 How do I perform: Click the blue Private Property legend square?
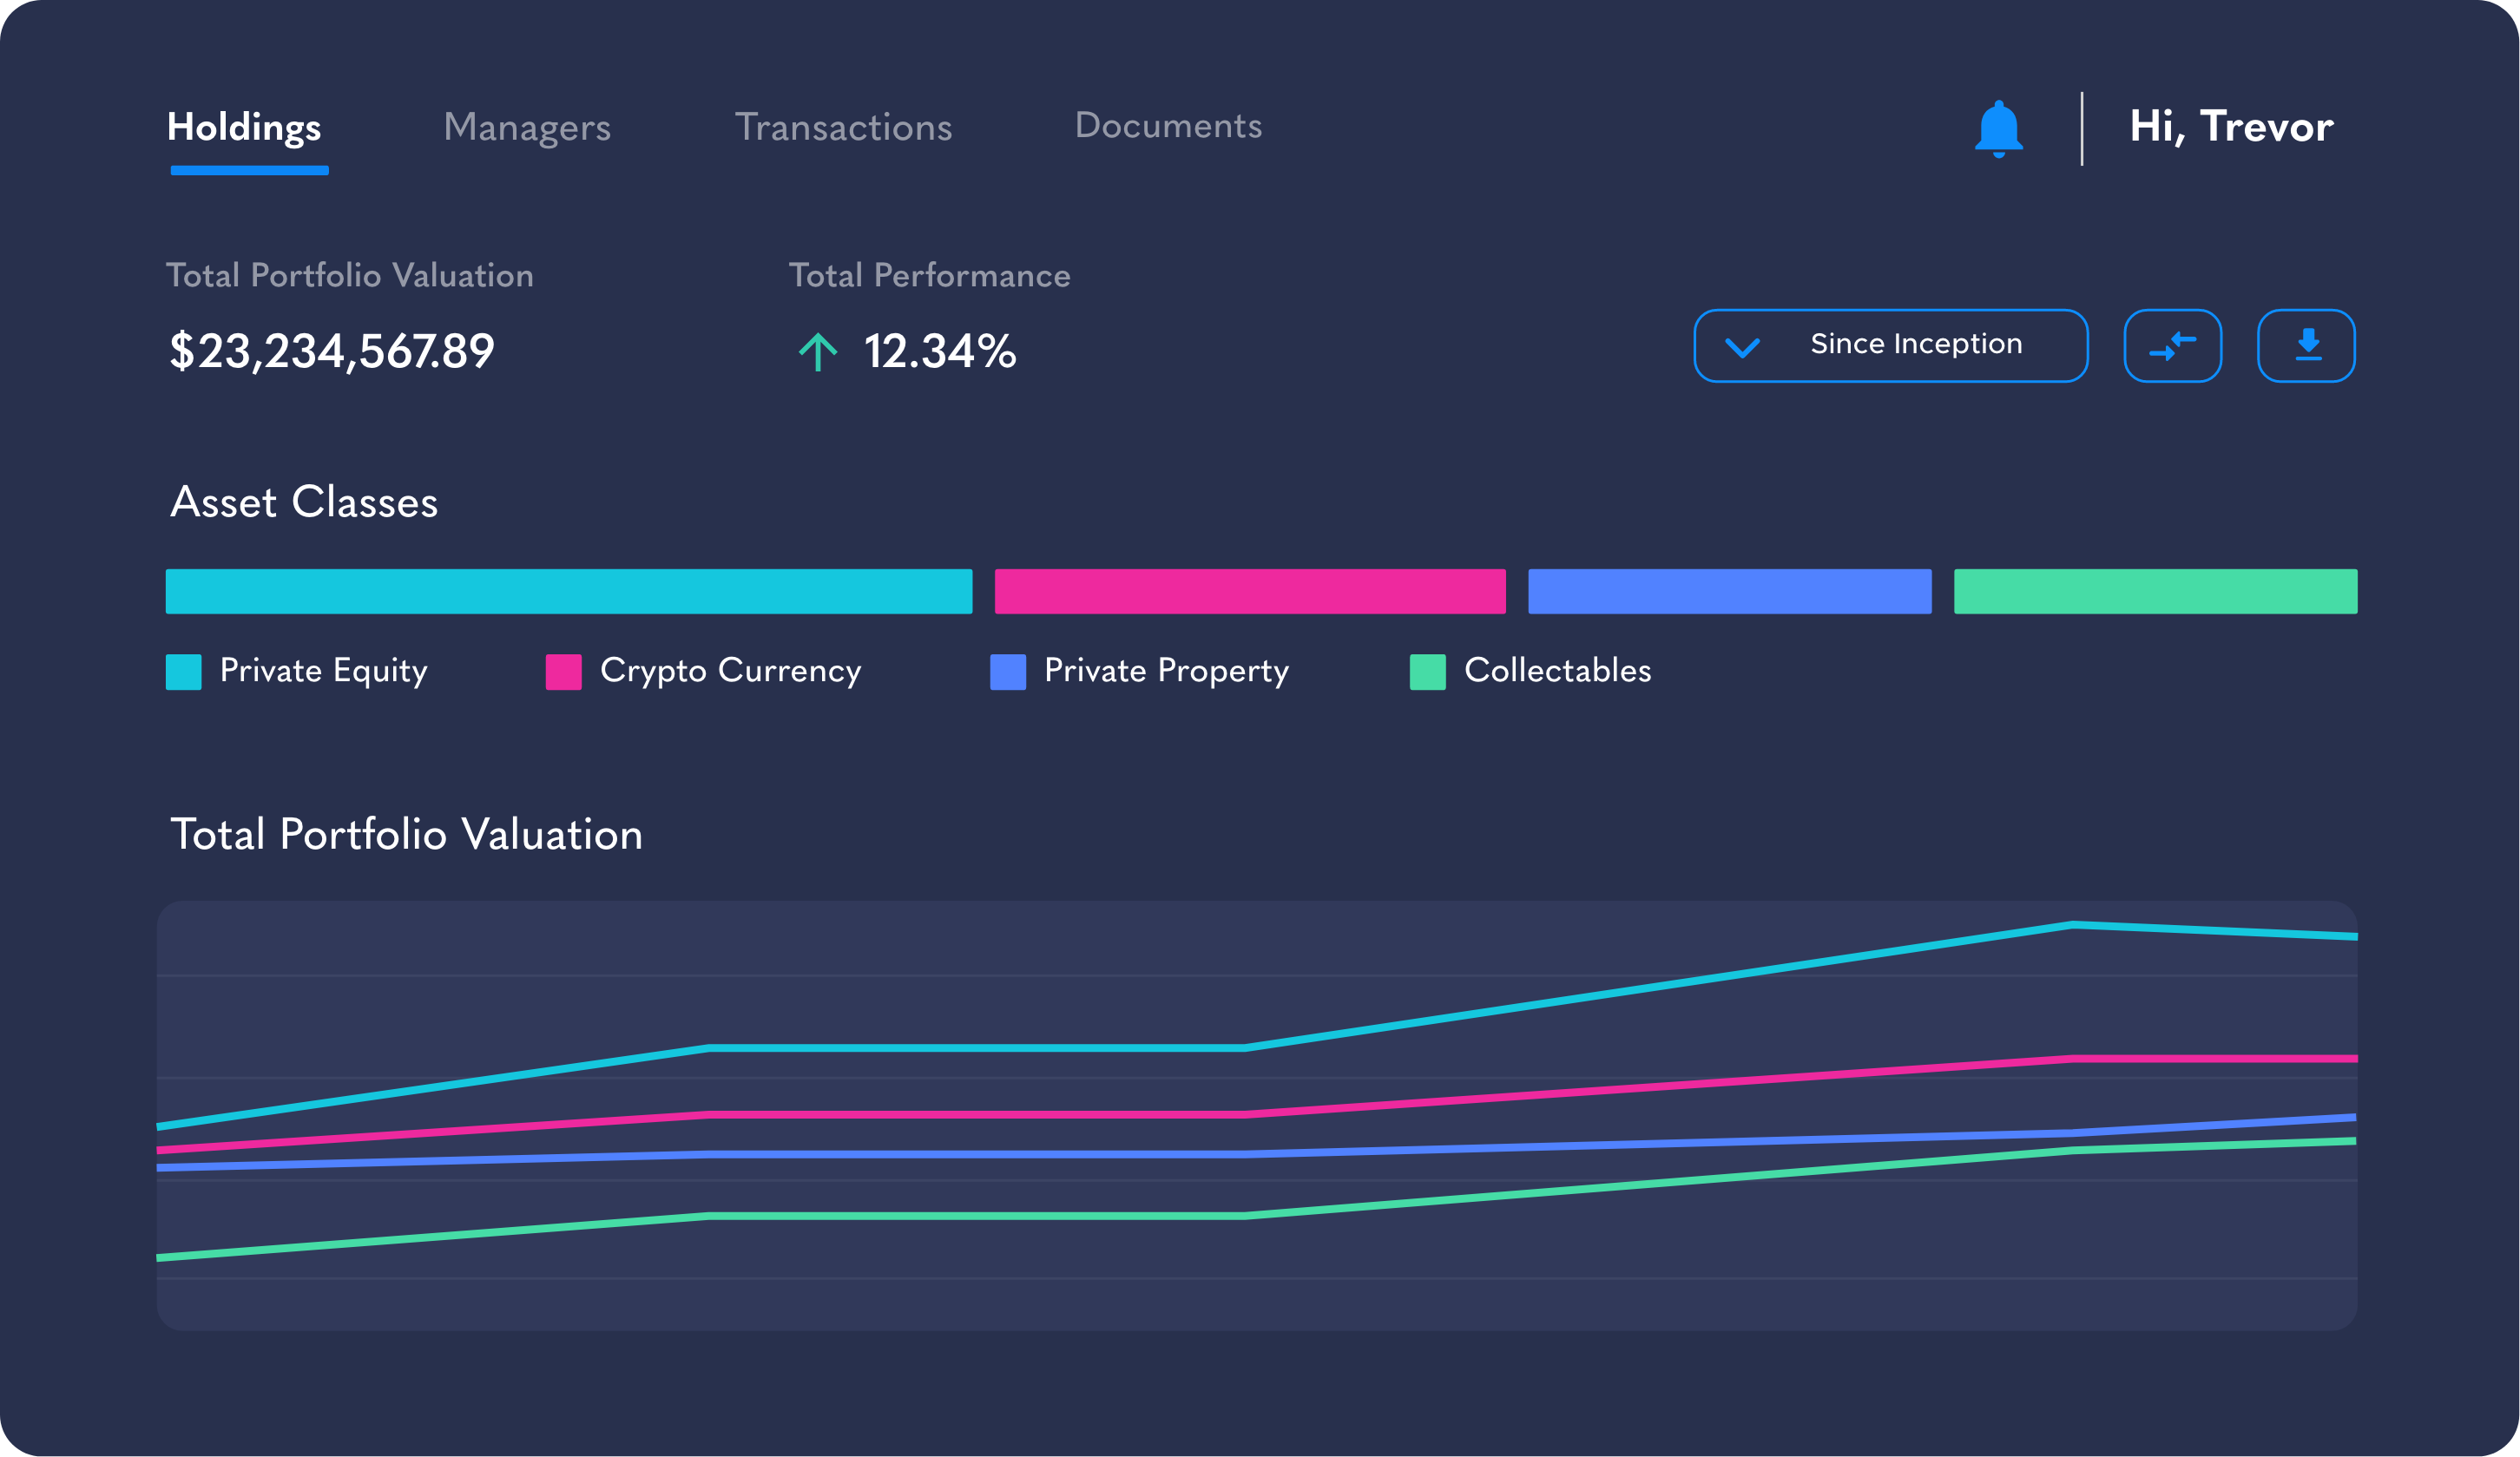(1008, 671)
